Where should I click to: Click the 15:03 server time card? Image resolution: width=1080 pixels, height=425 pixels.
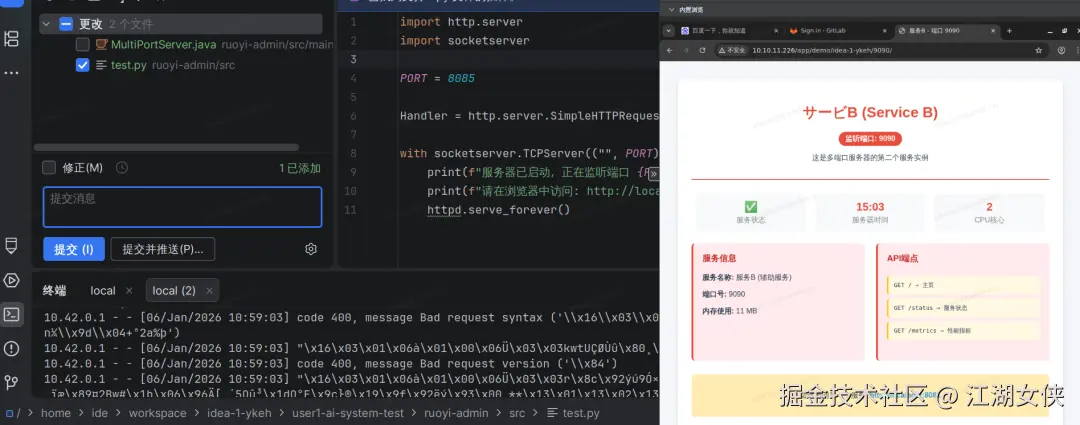tap(870, 213)
